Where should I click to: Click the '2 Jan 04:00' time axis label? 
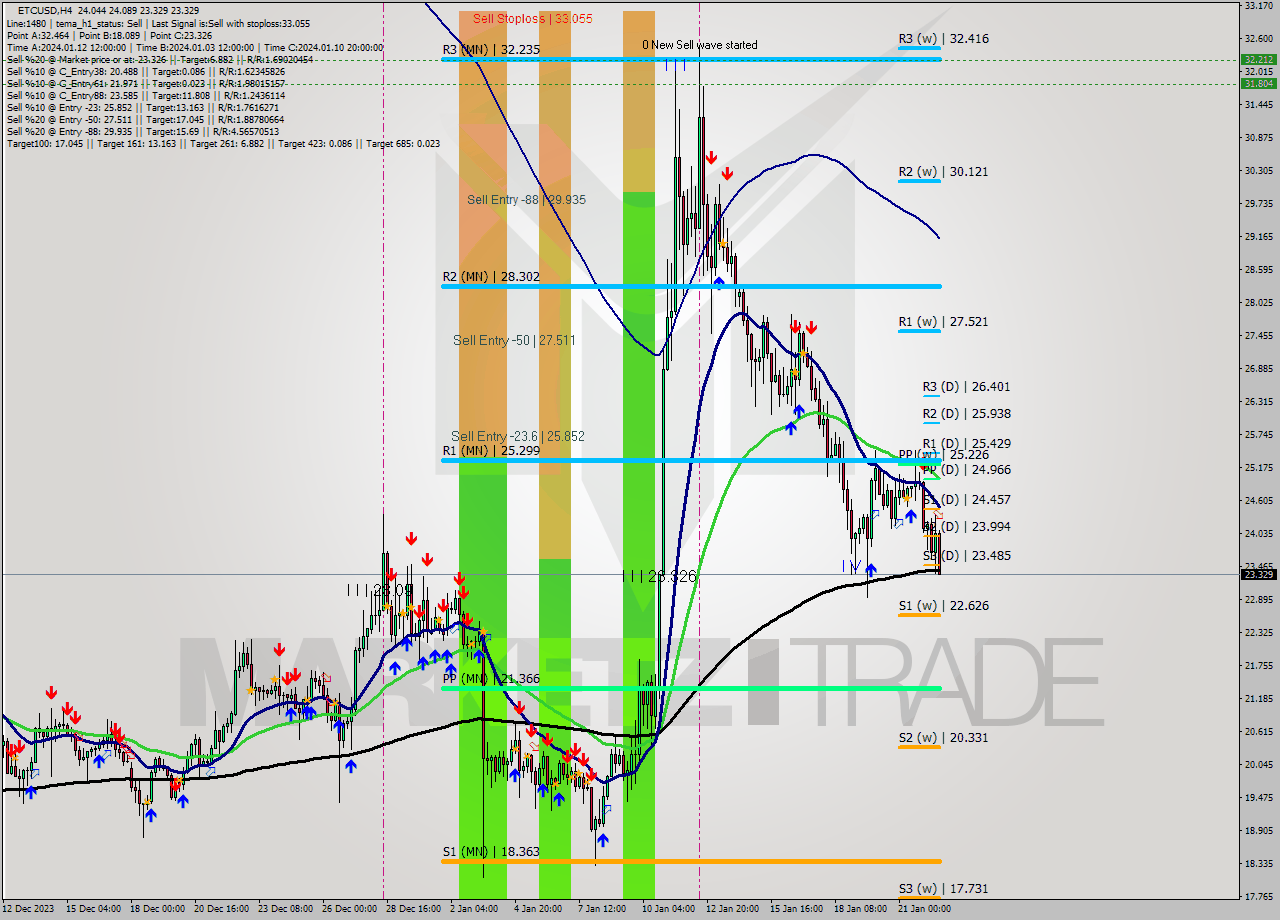[474, 909]
